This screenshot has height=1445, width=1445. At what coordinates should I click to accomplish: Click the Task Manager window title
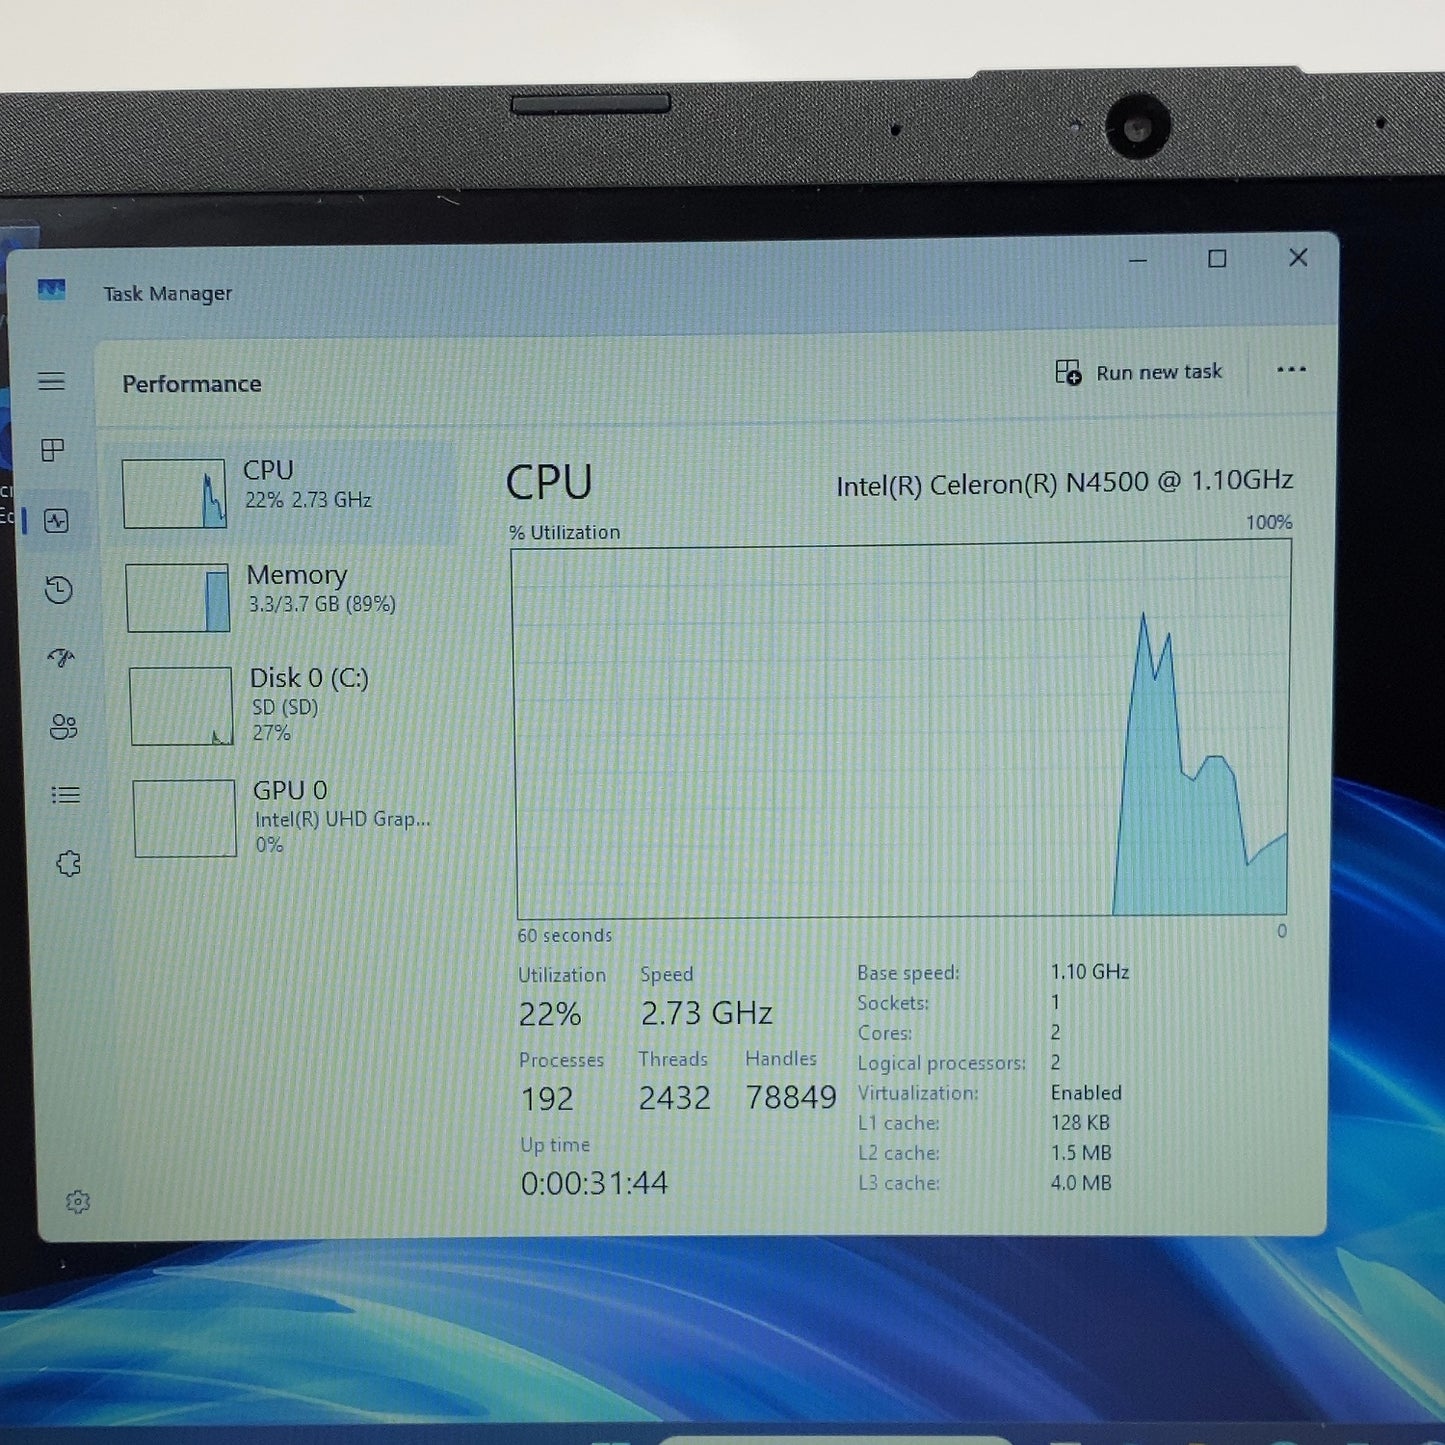[167, 293]
